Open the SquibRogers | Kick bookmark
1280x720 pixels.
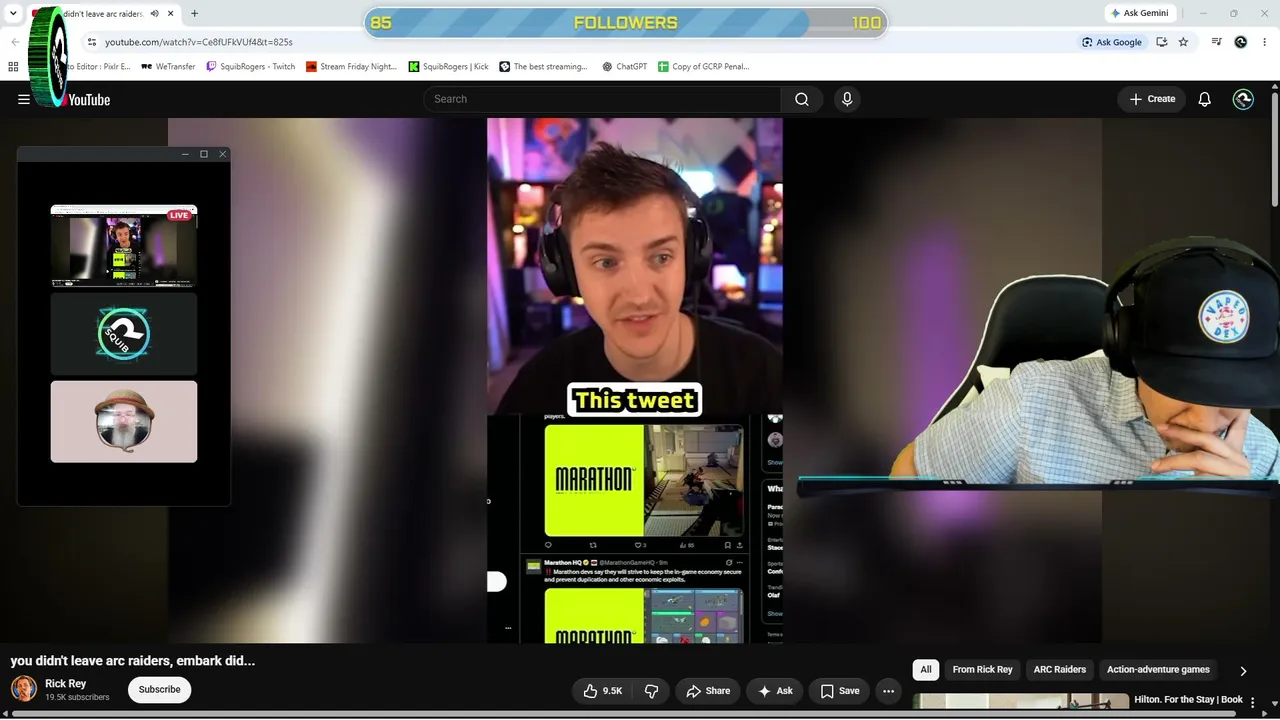click(x=449, y=67)
